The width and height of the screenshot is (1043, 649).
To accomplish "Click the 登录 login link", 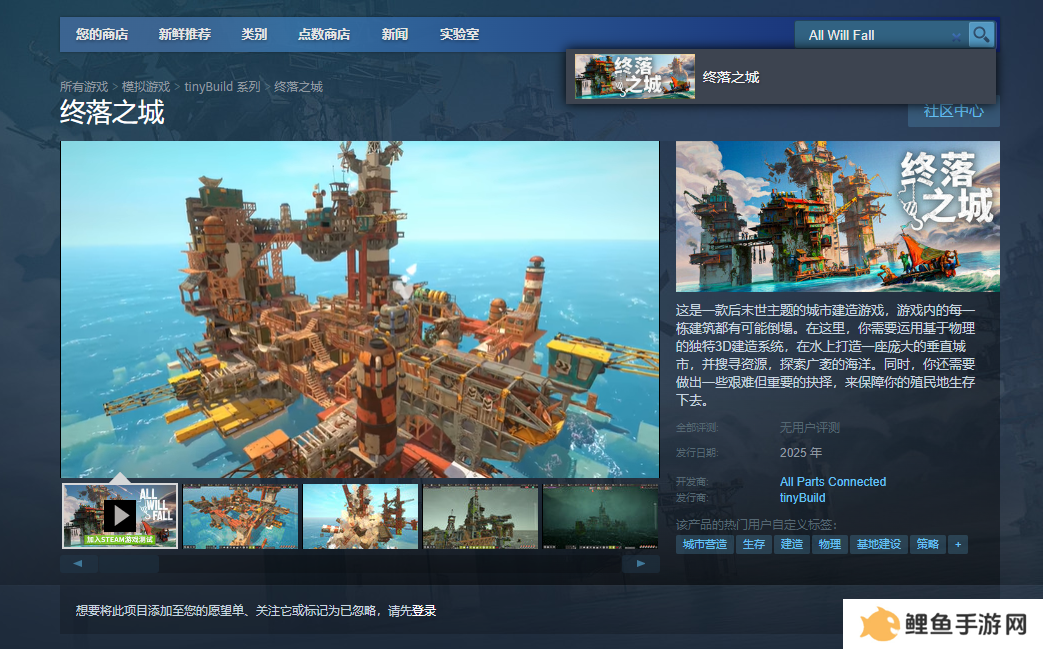I will click(424, 610).
